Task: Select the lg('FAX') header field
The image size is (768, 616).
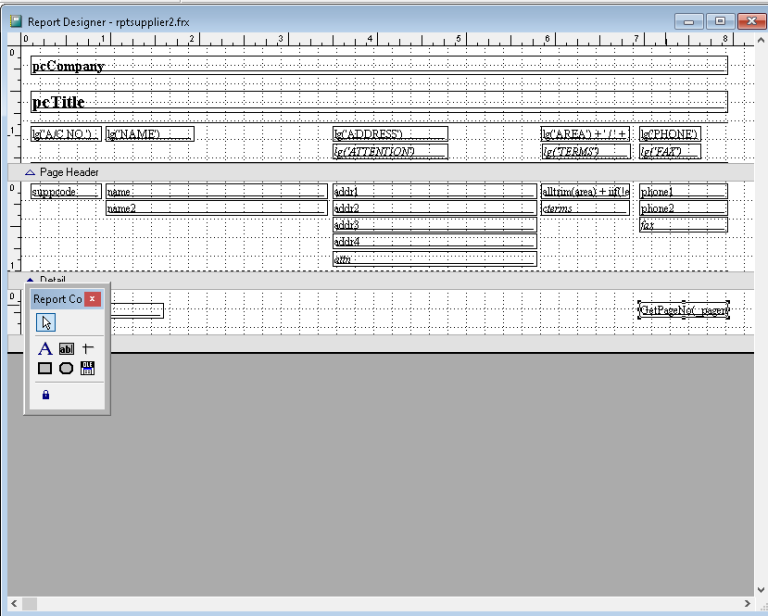Action: pos(670,152)
